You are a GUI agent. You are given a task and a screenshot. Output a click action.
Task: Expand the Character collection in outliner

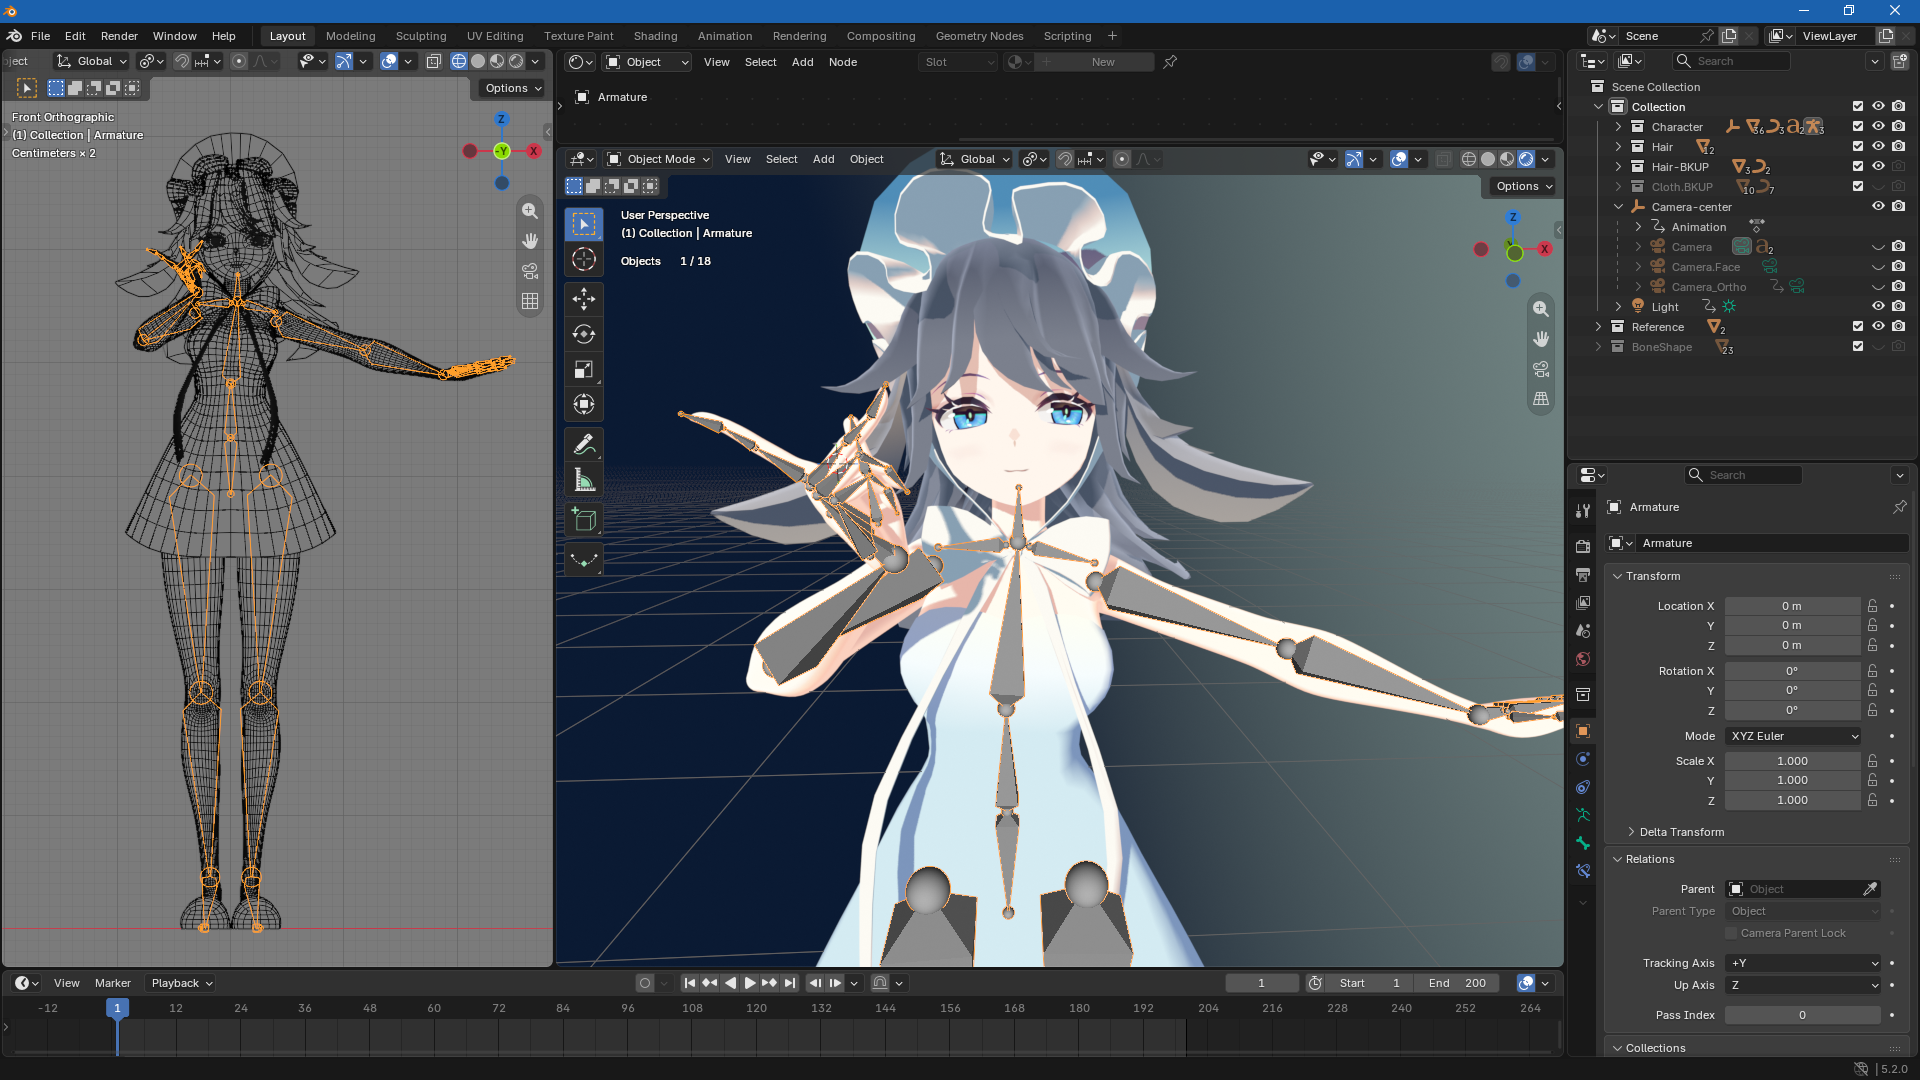tap(1618, 127)
